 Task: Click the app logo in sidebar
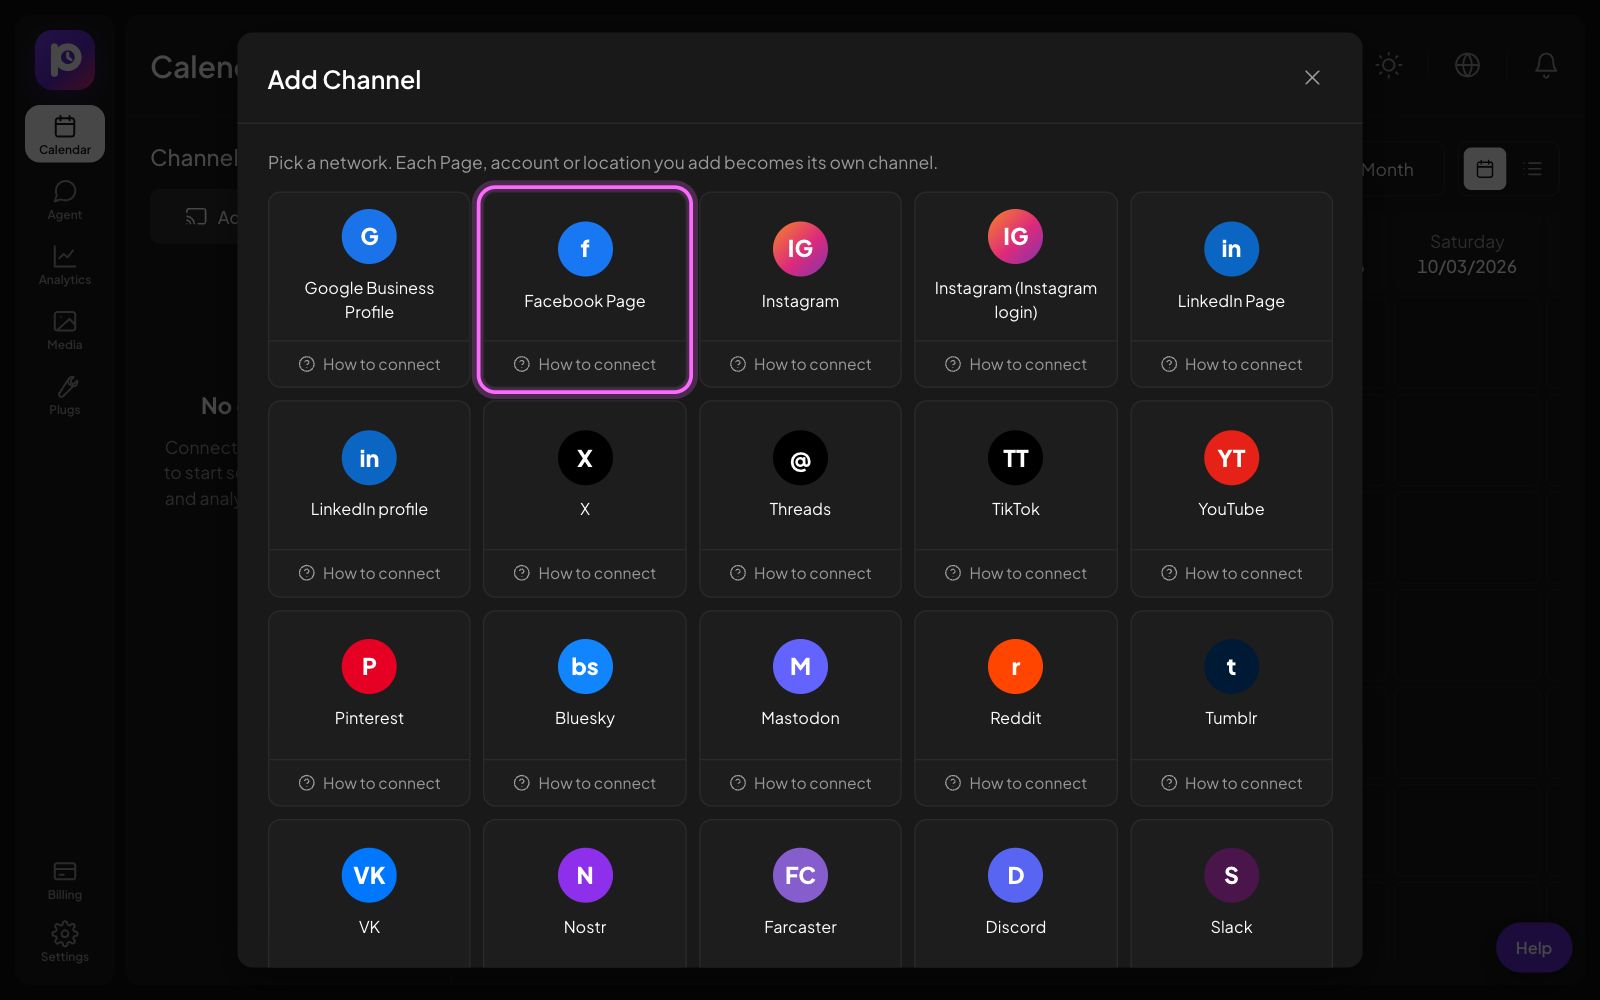(x=65, y=60)
